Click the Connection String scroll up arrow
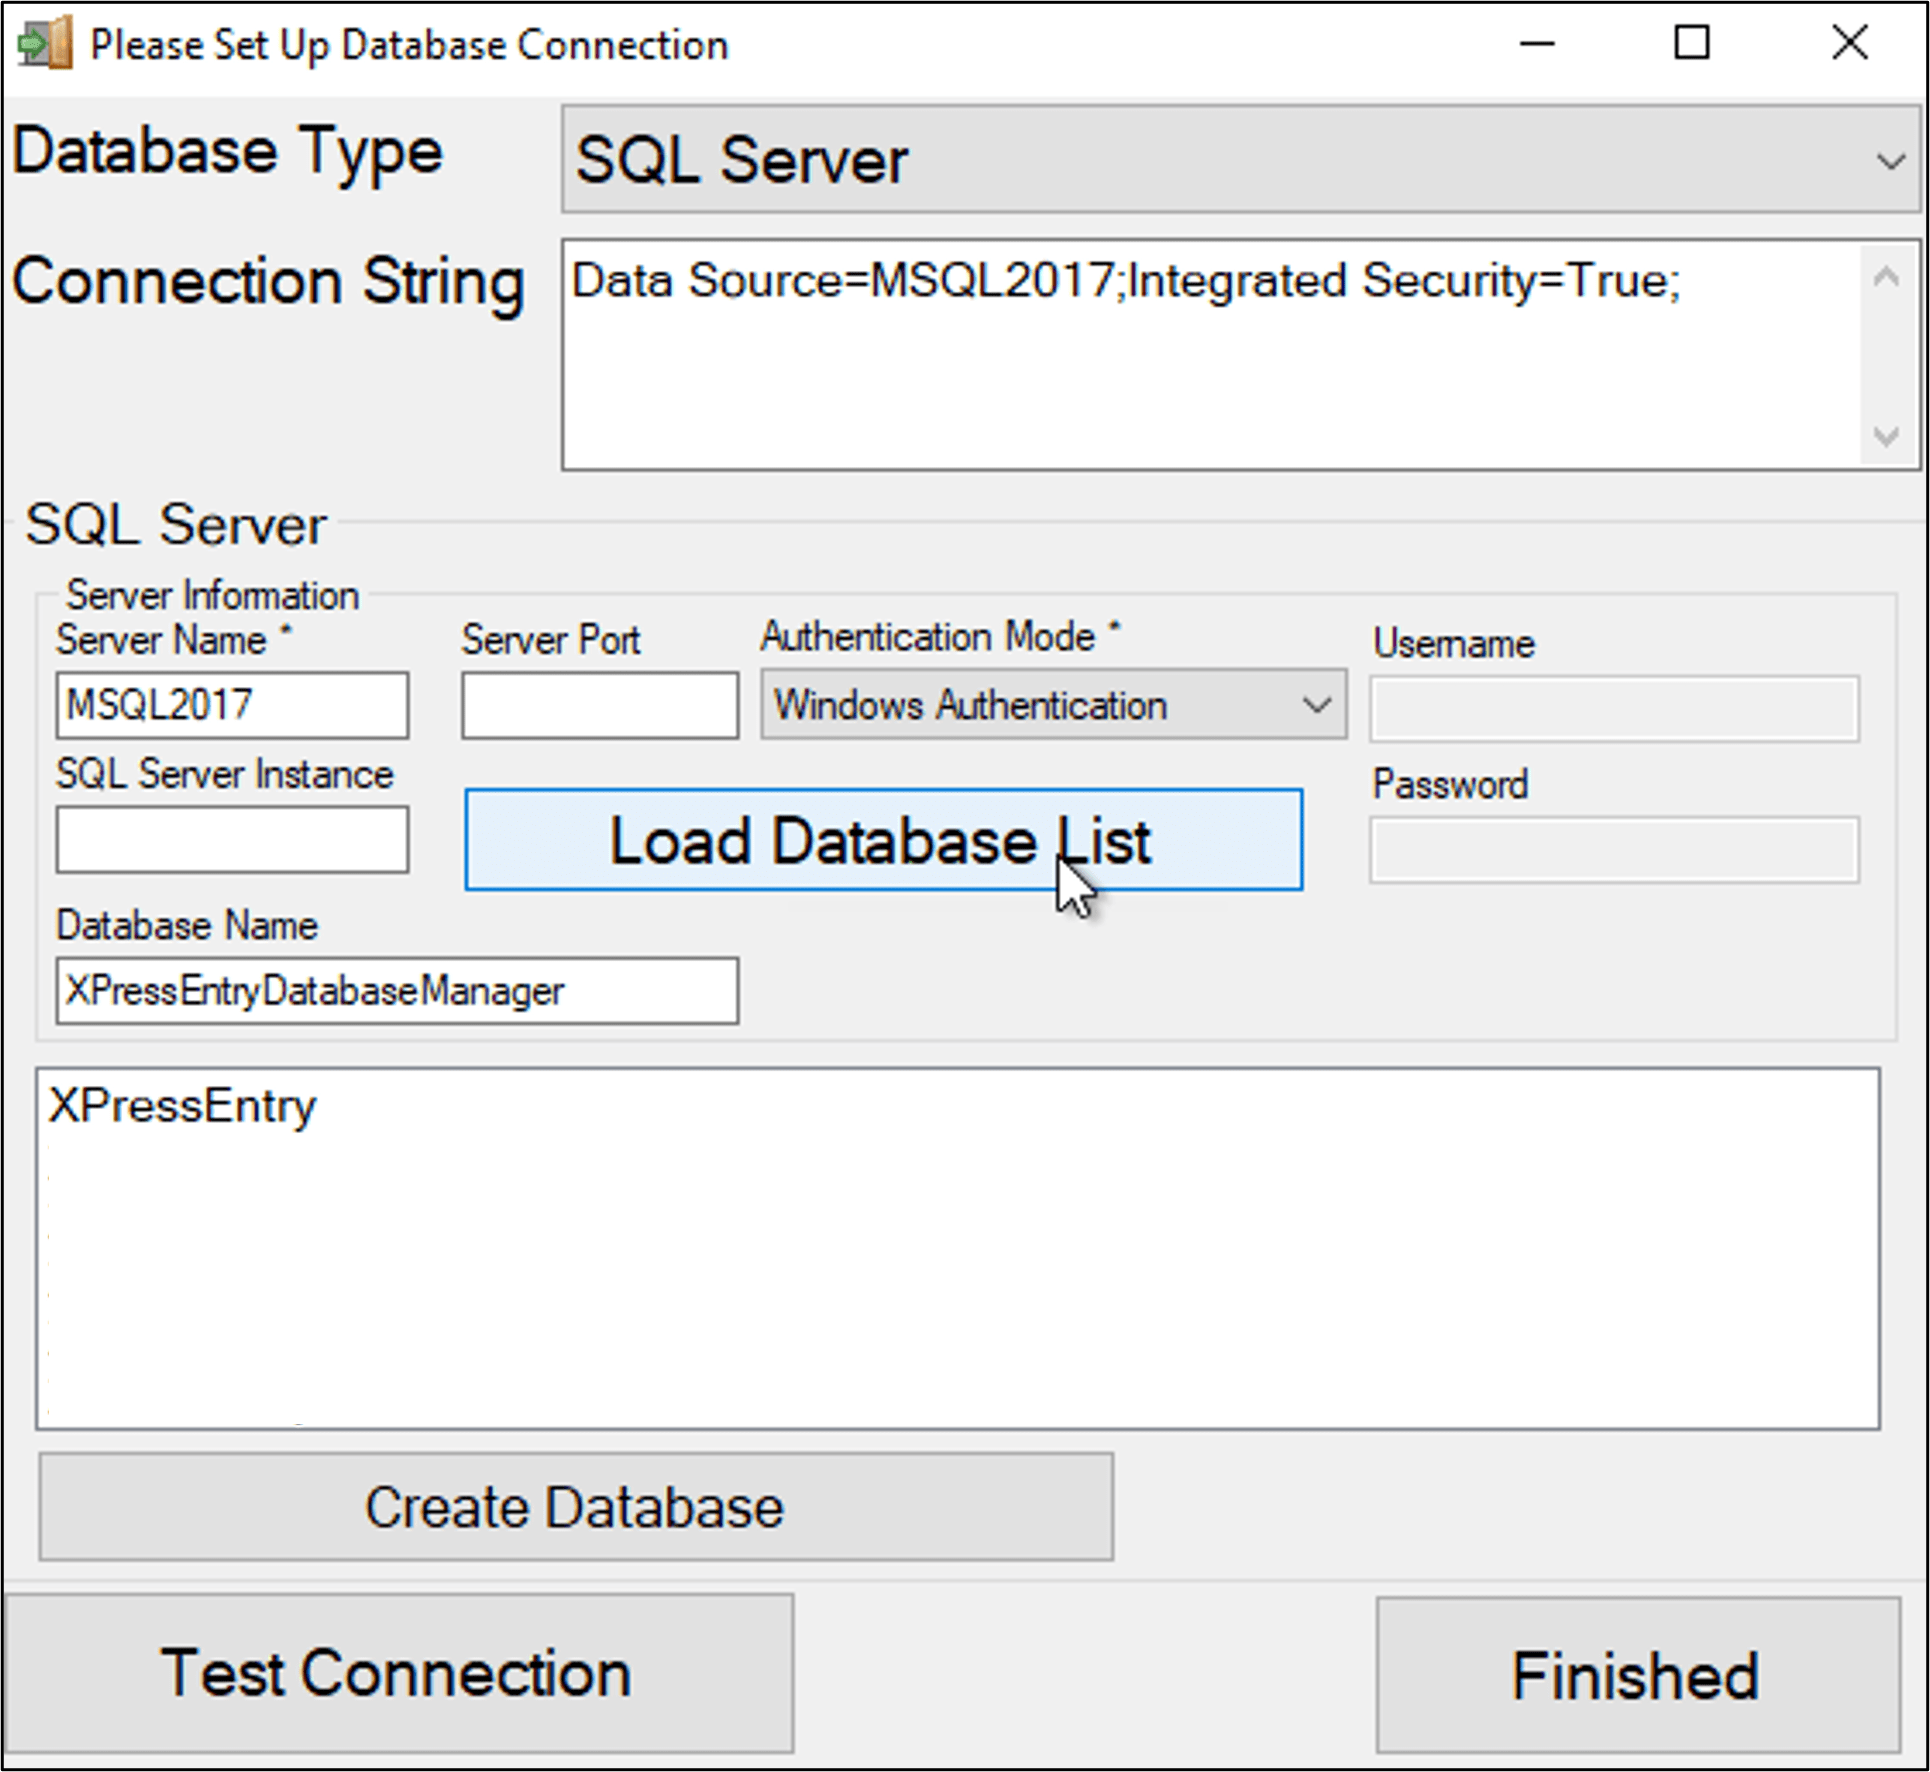Screen dimensions: 1930x1772 click(x=1886, y=277)
